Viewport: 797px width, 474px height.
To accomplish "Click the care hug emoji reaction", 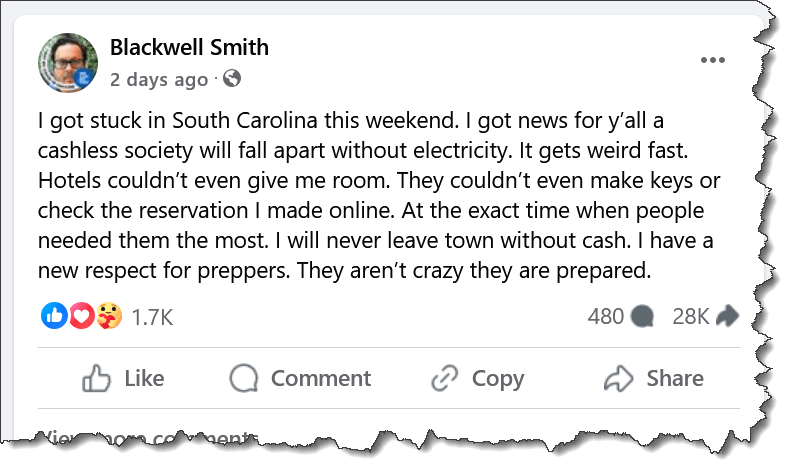I will pos(108,317).
